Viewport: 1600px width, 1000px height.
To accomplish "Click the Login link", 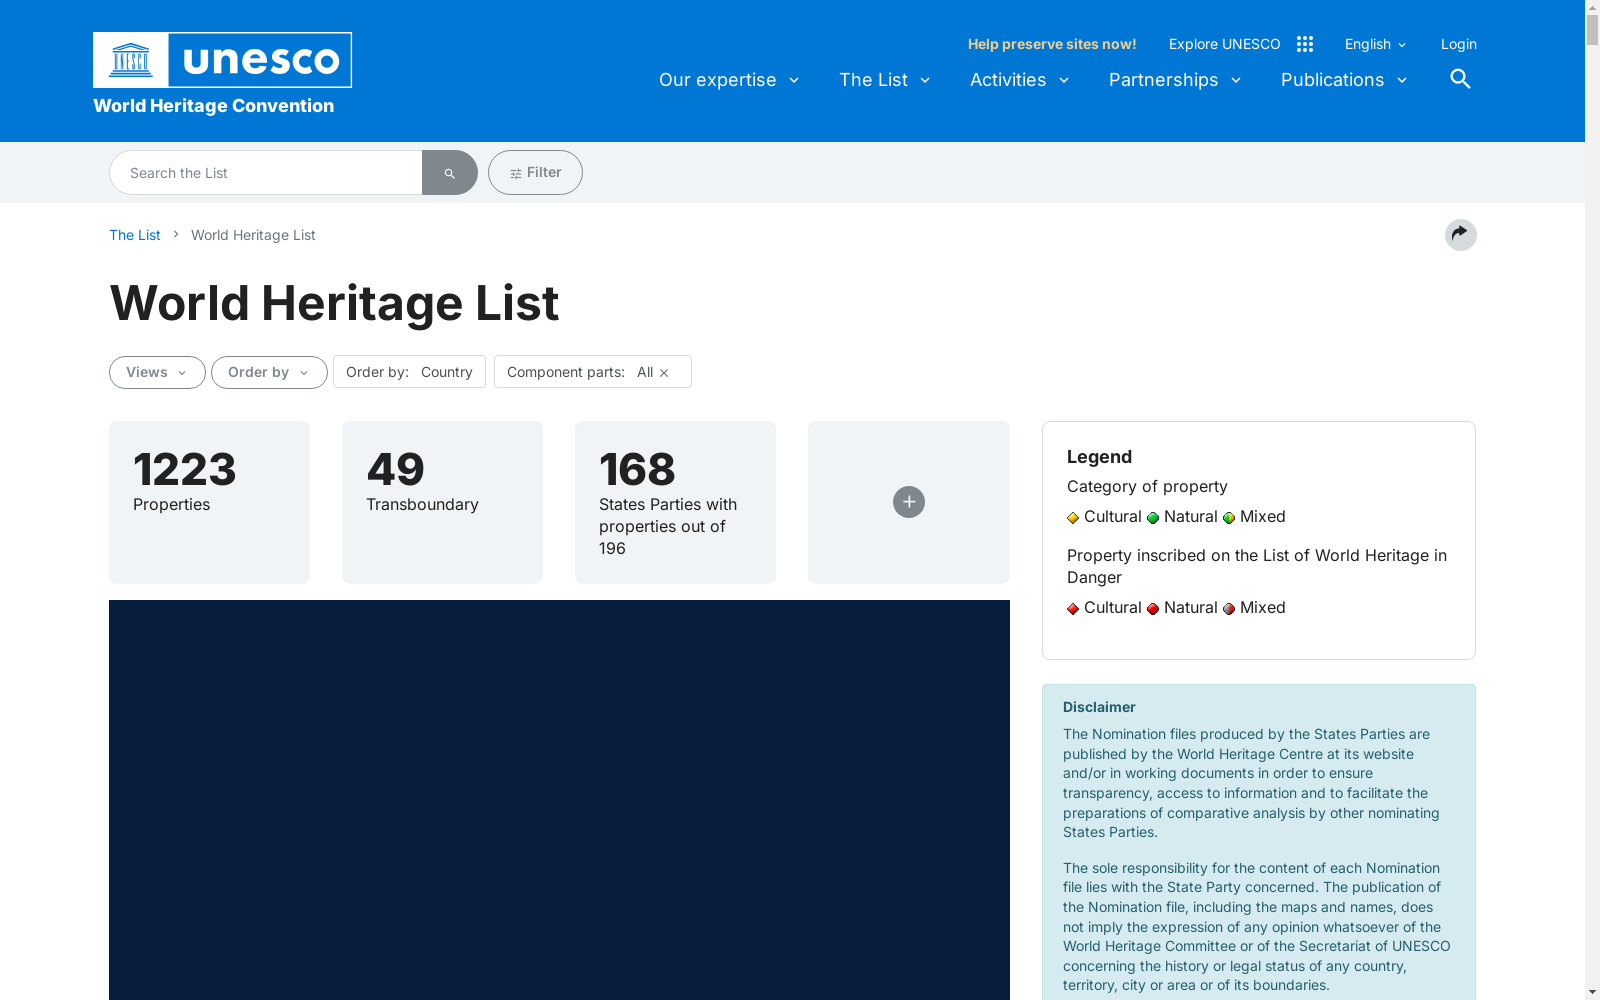I will [x=1459, y=44].
